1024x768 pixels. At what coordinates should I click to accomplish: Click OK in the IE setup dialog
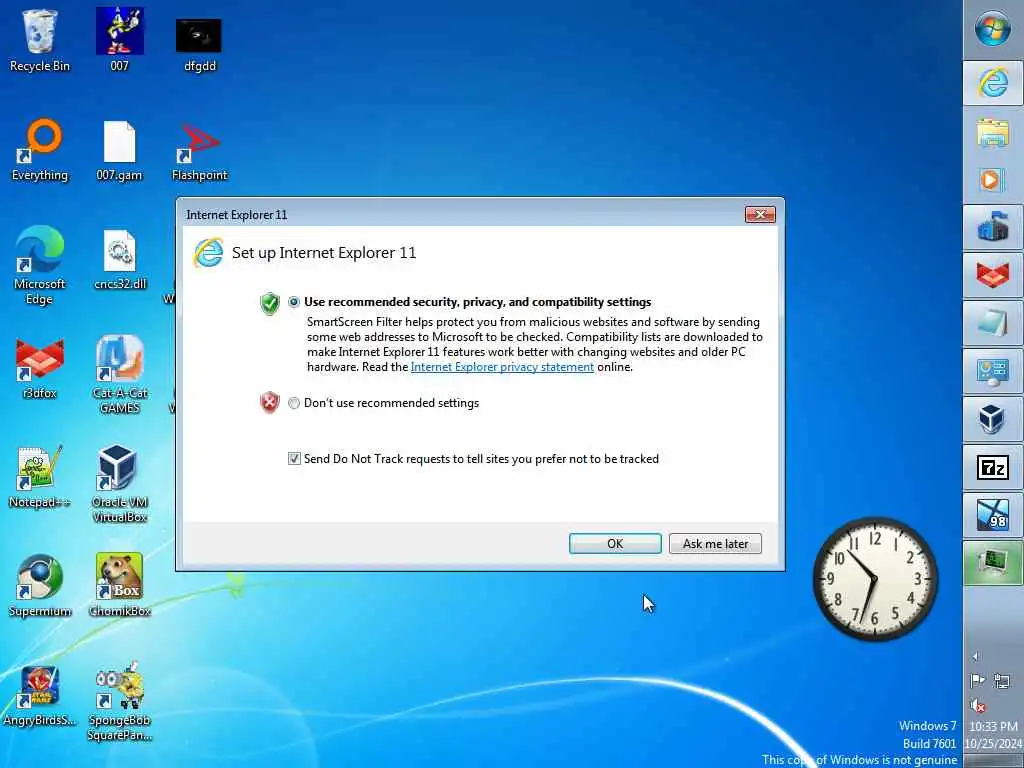[x=615, y=543]
